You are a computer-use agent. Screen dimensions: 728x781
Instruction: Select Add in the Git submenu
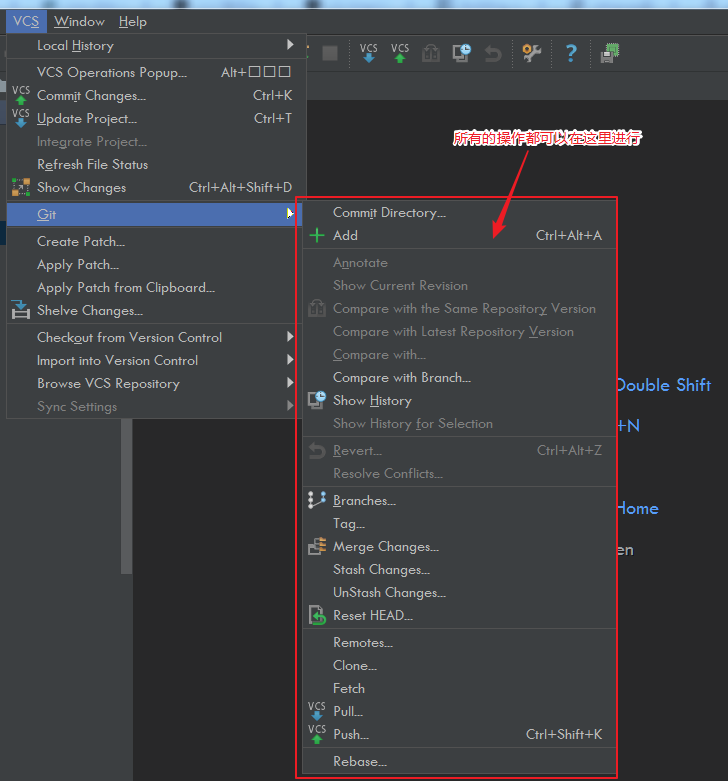point(345,236)
